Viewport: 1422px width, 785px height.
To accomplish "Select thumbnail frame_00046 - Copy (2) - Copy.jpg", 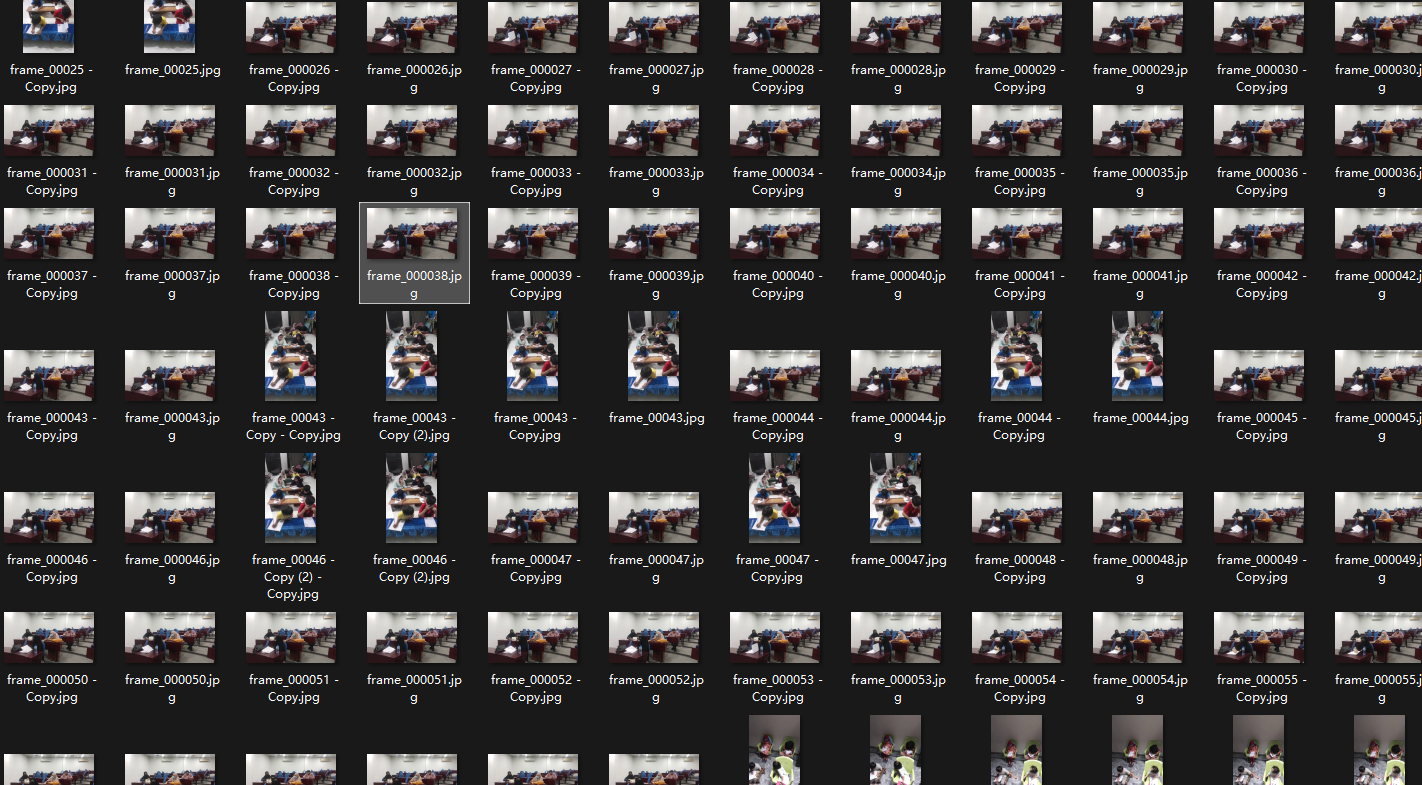I will pos(291,498).
